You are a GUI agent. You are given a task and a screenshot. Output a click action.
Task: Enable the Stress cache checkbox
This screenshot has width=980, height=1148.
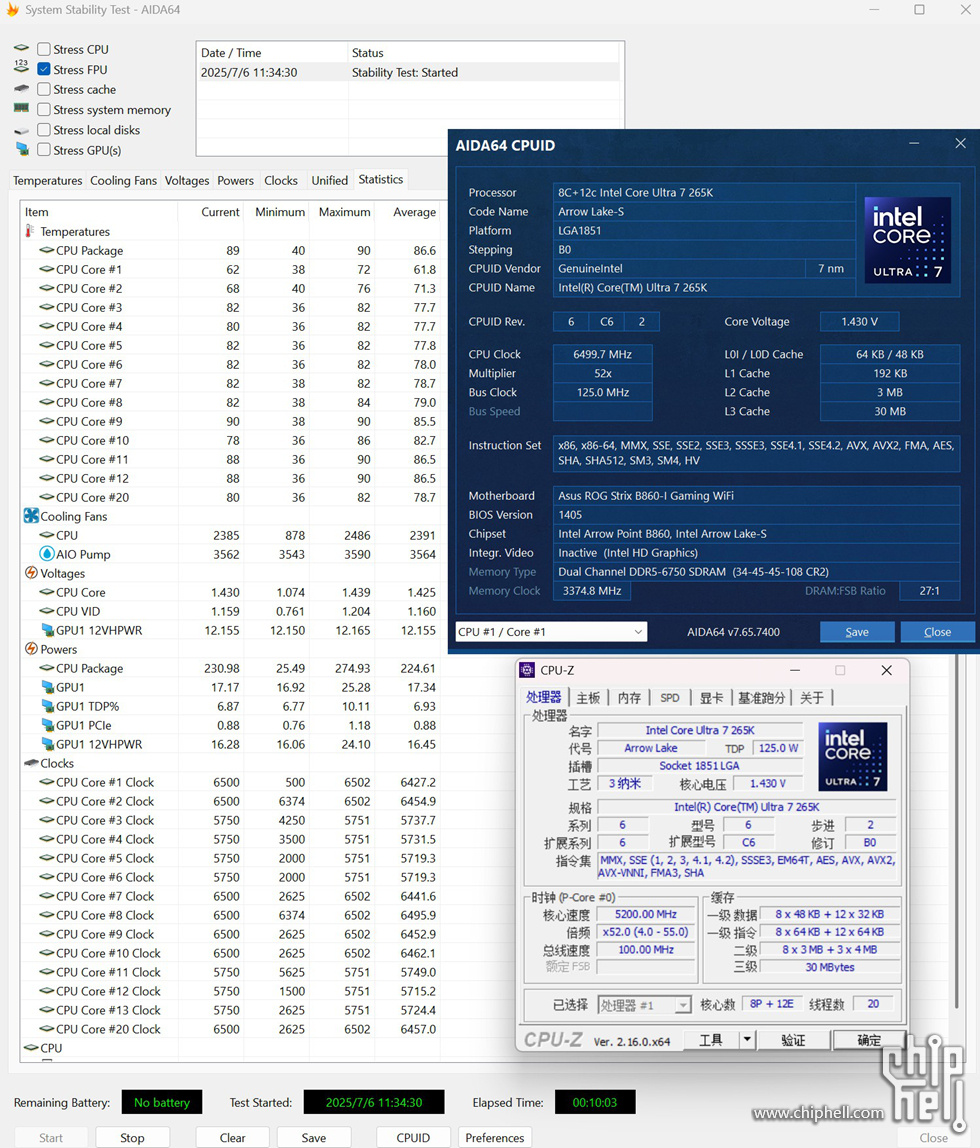point(44,89)
